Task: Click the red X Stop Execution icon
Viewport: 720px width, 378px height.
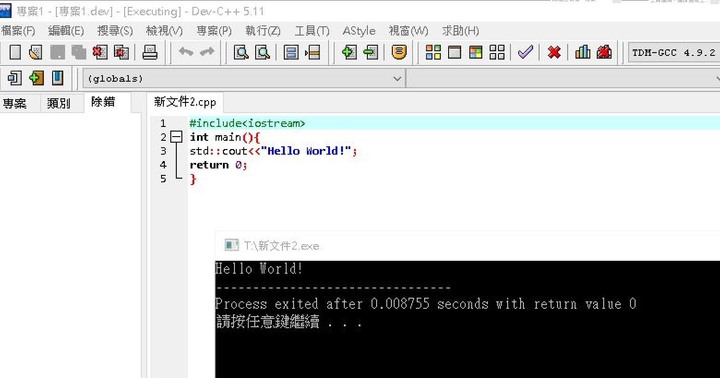Action: click(x=554, y=52)
